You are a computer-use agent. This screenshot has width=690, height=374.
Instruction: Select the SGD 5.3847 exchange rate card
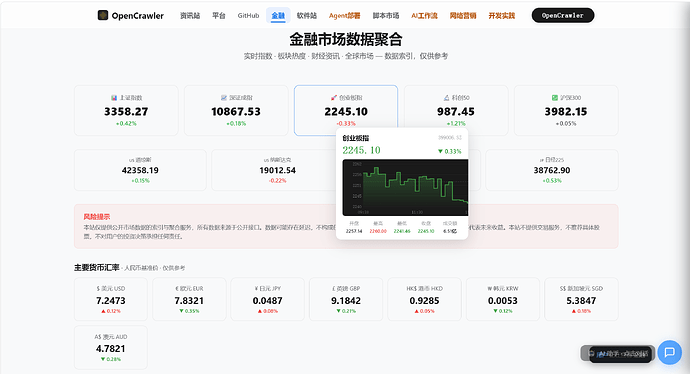pos(581,299)
